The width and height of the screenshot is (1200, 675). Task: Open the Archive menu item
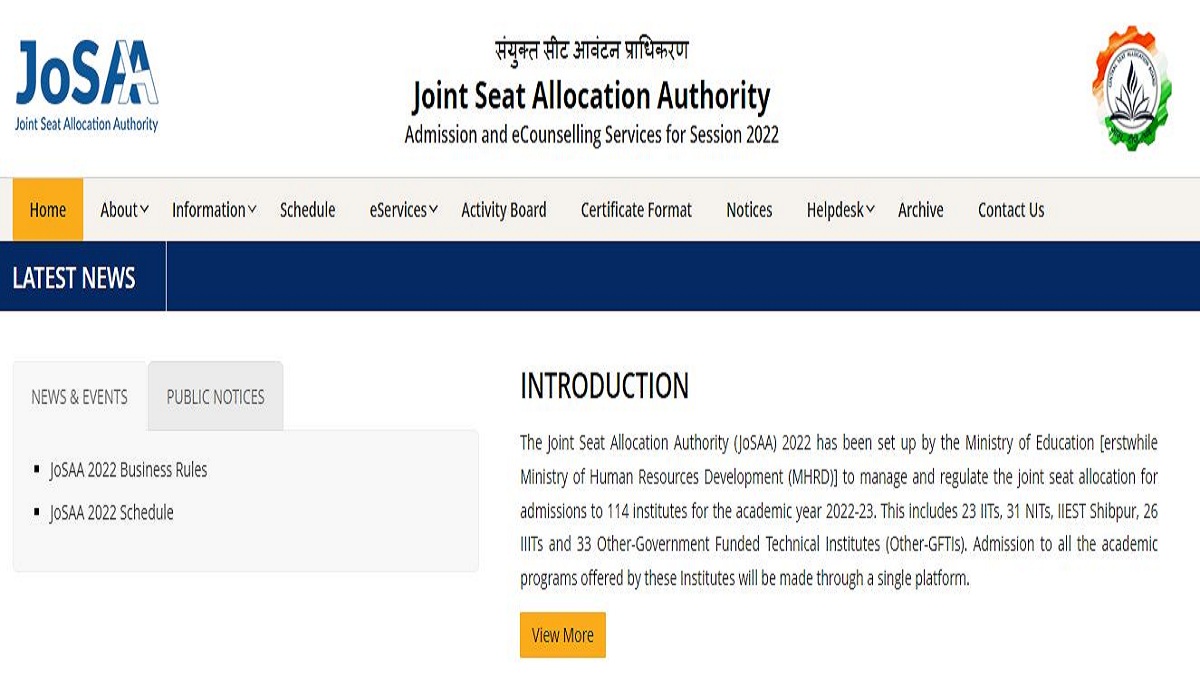pyautogui.click(x=921, y=210)
